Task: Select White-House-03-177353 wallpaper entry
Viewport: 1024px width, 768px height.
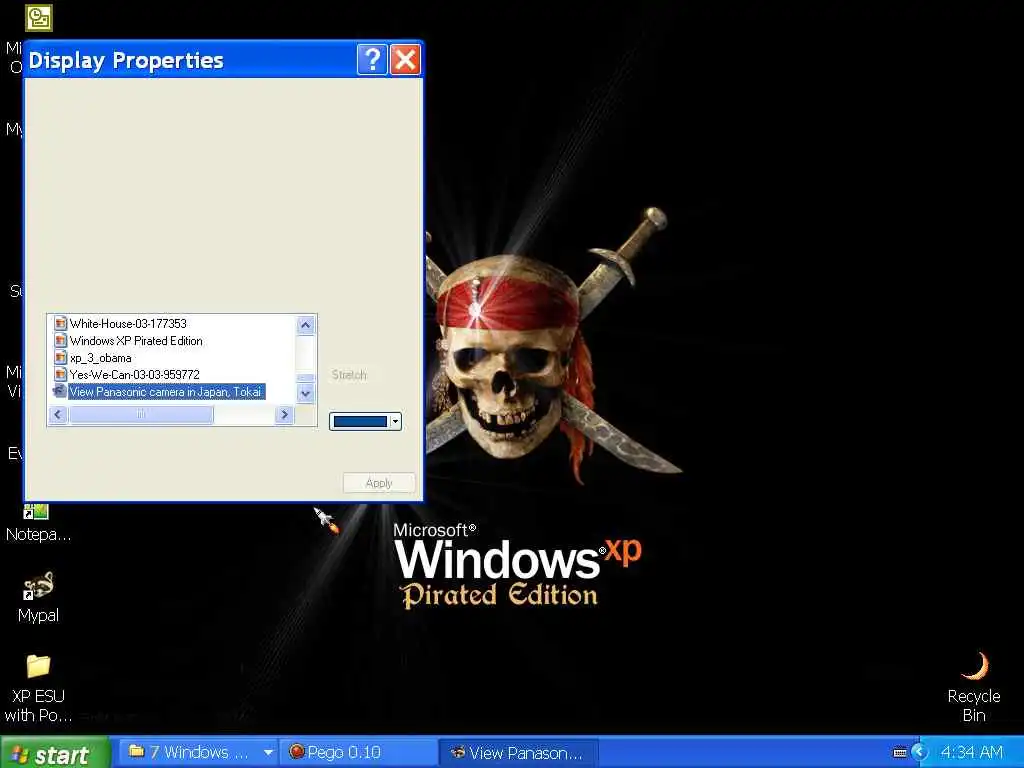Action: pyautogui.click(x=128, y=323)
